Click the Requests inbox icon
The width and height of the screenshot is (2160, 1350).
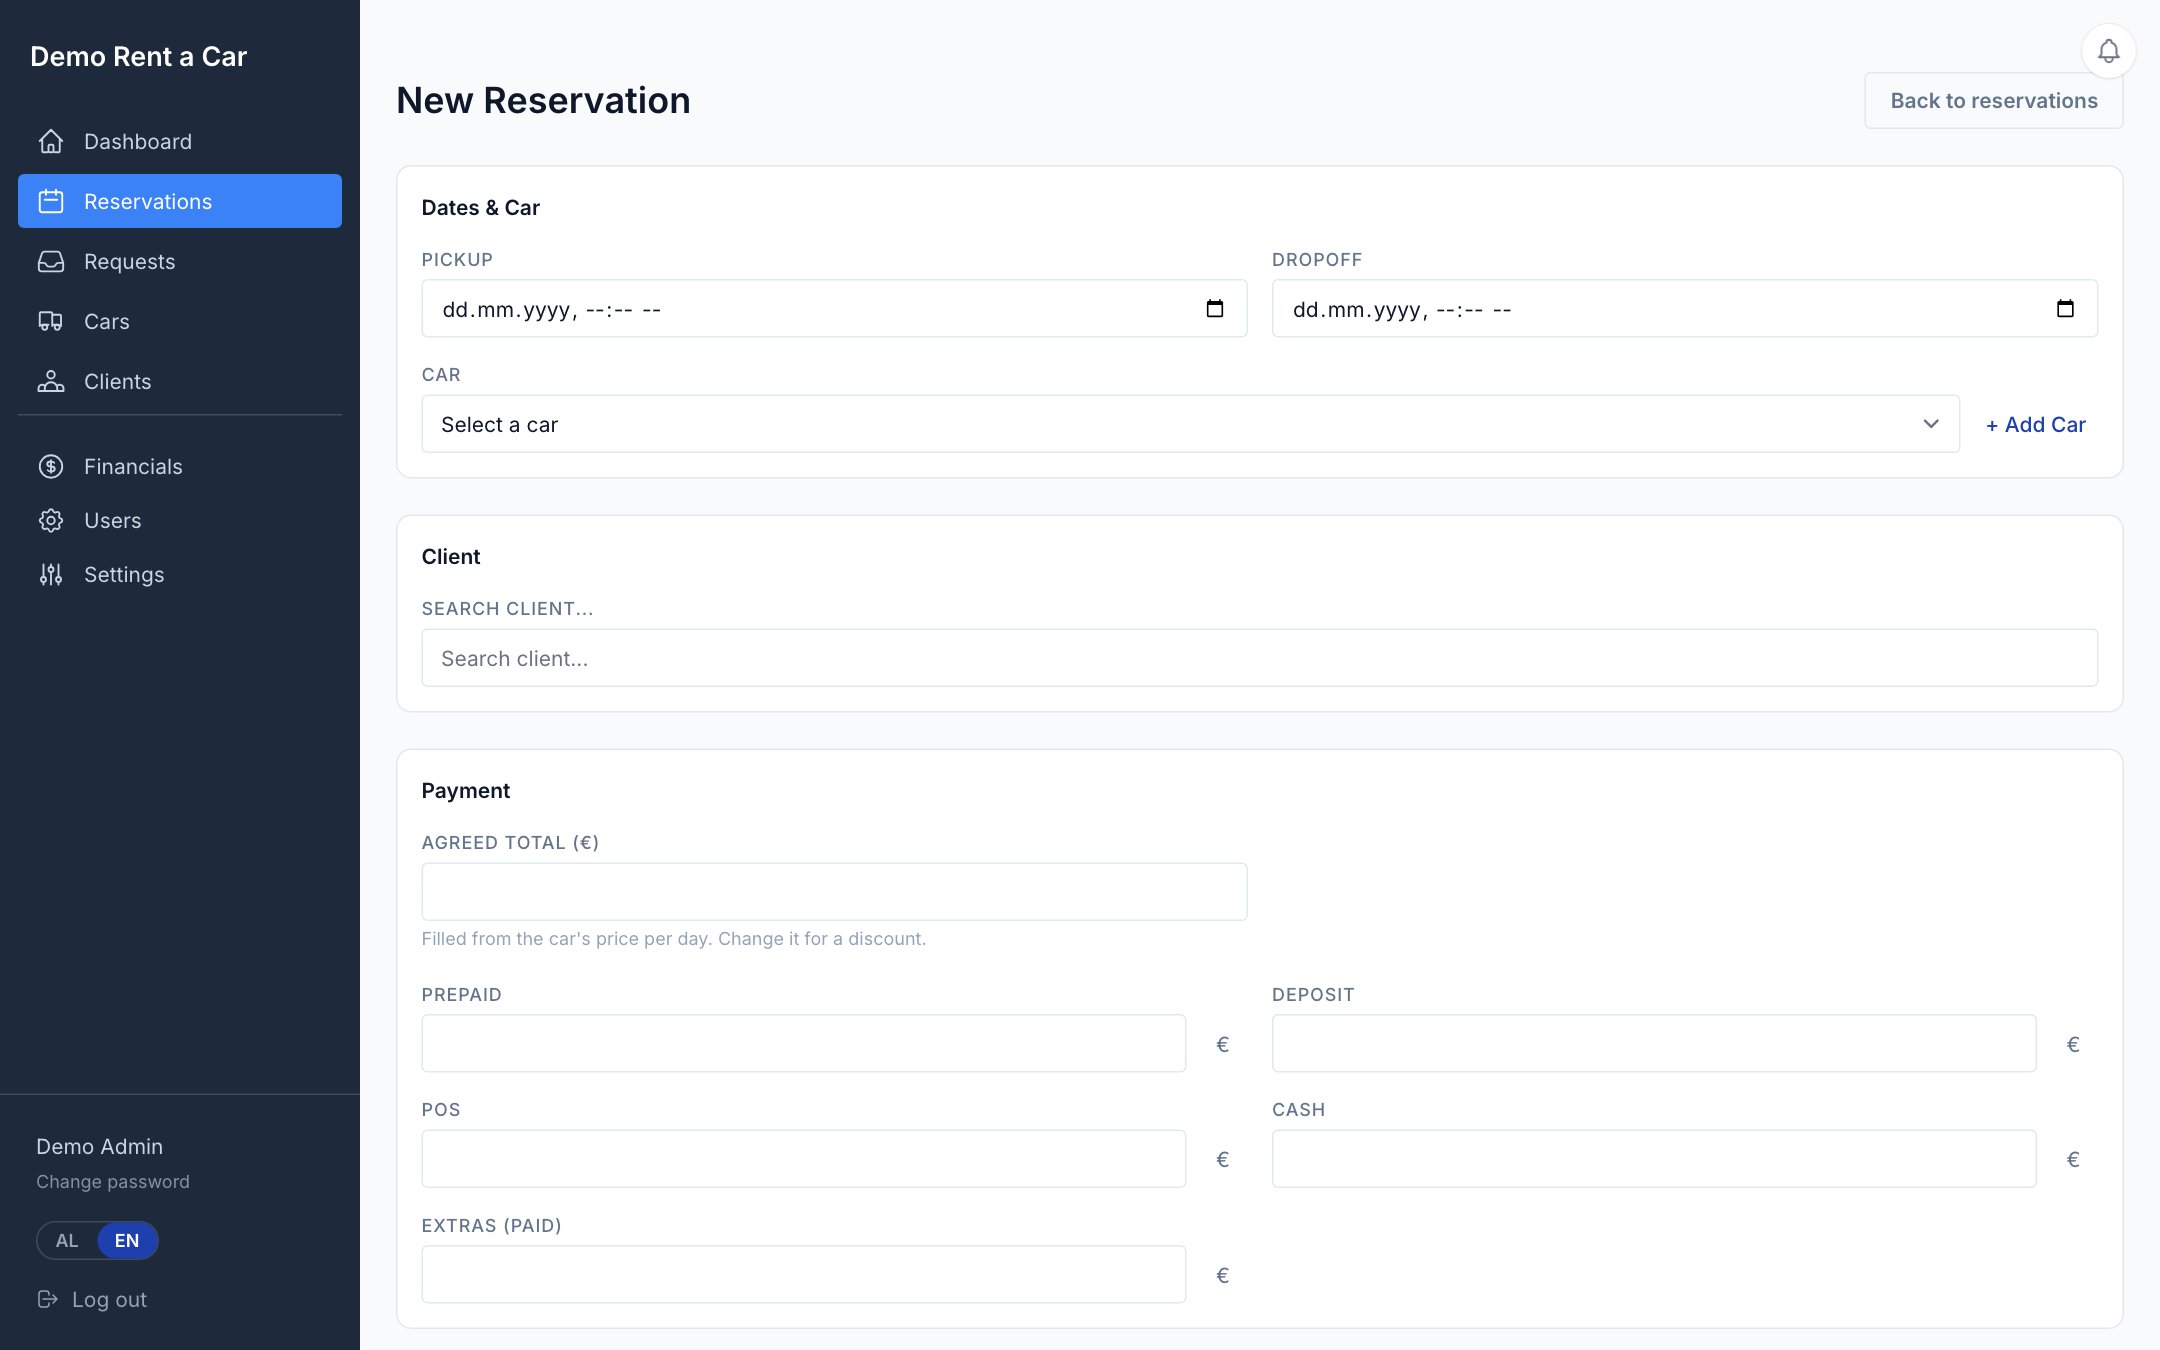click(51, 261)
